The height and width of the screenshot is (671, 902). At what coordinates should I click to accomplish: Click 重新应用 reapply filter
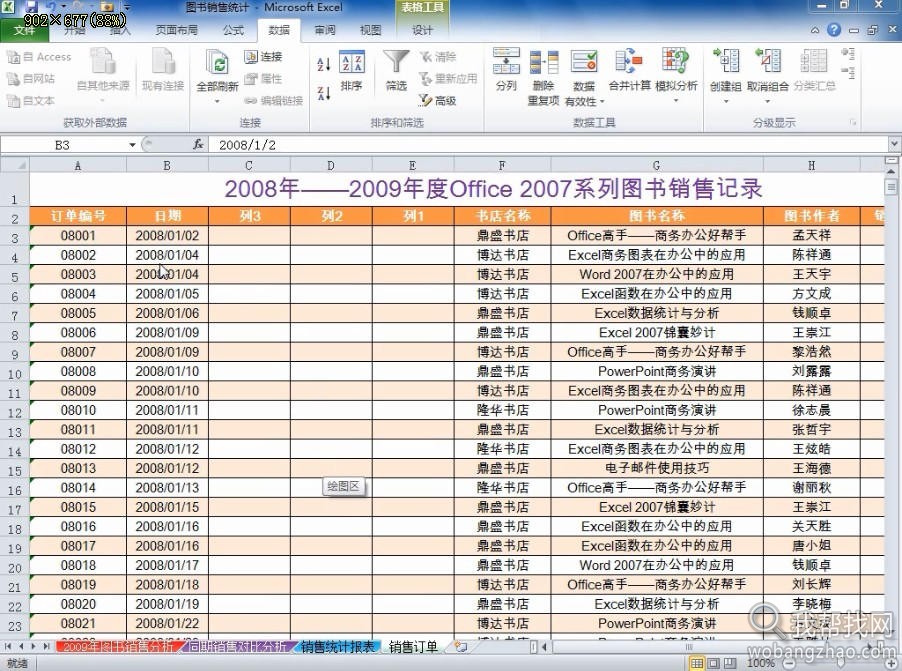point(448,78)
